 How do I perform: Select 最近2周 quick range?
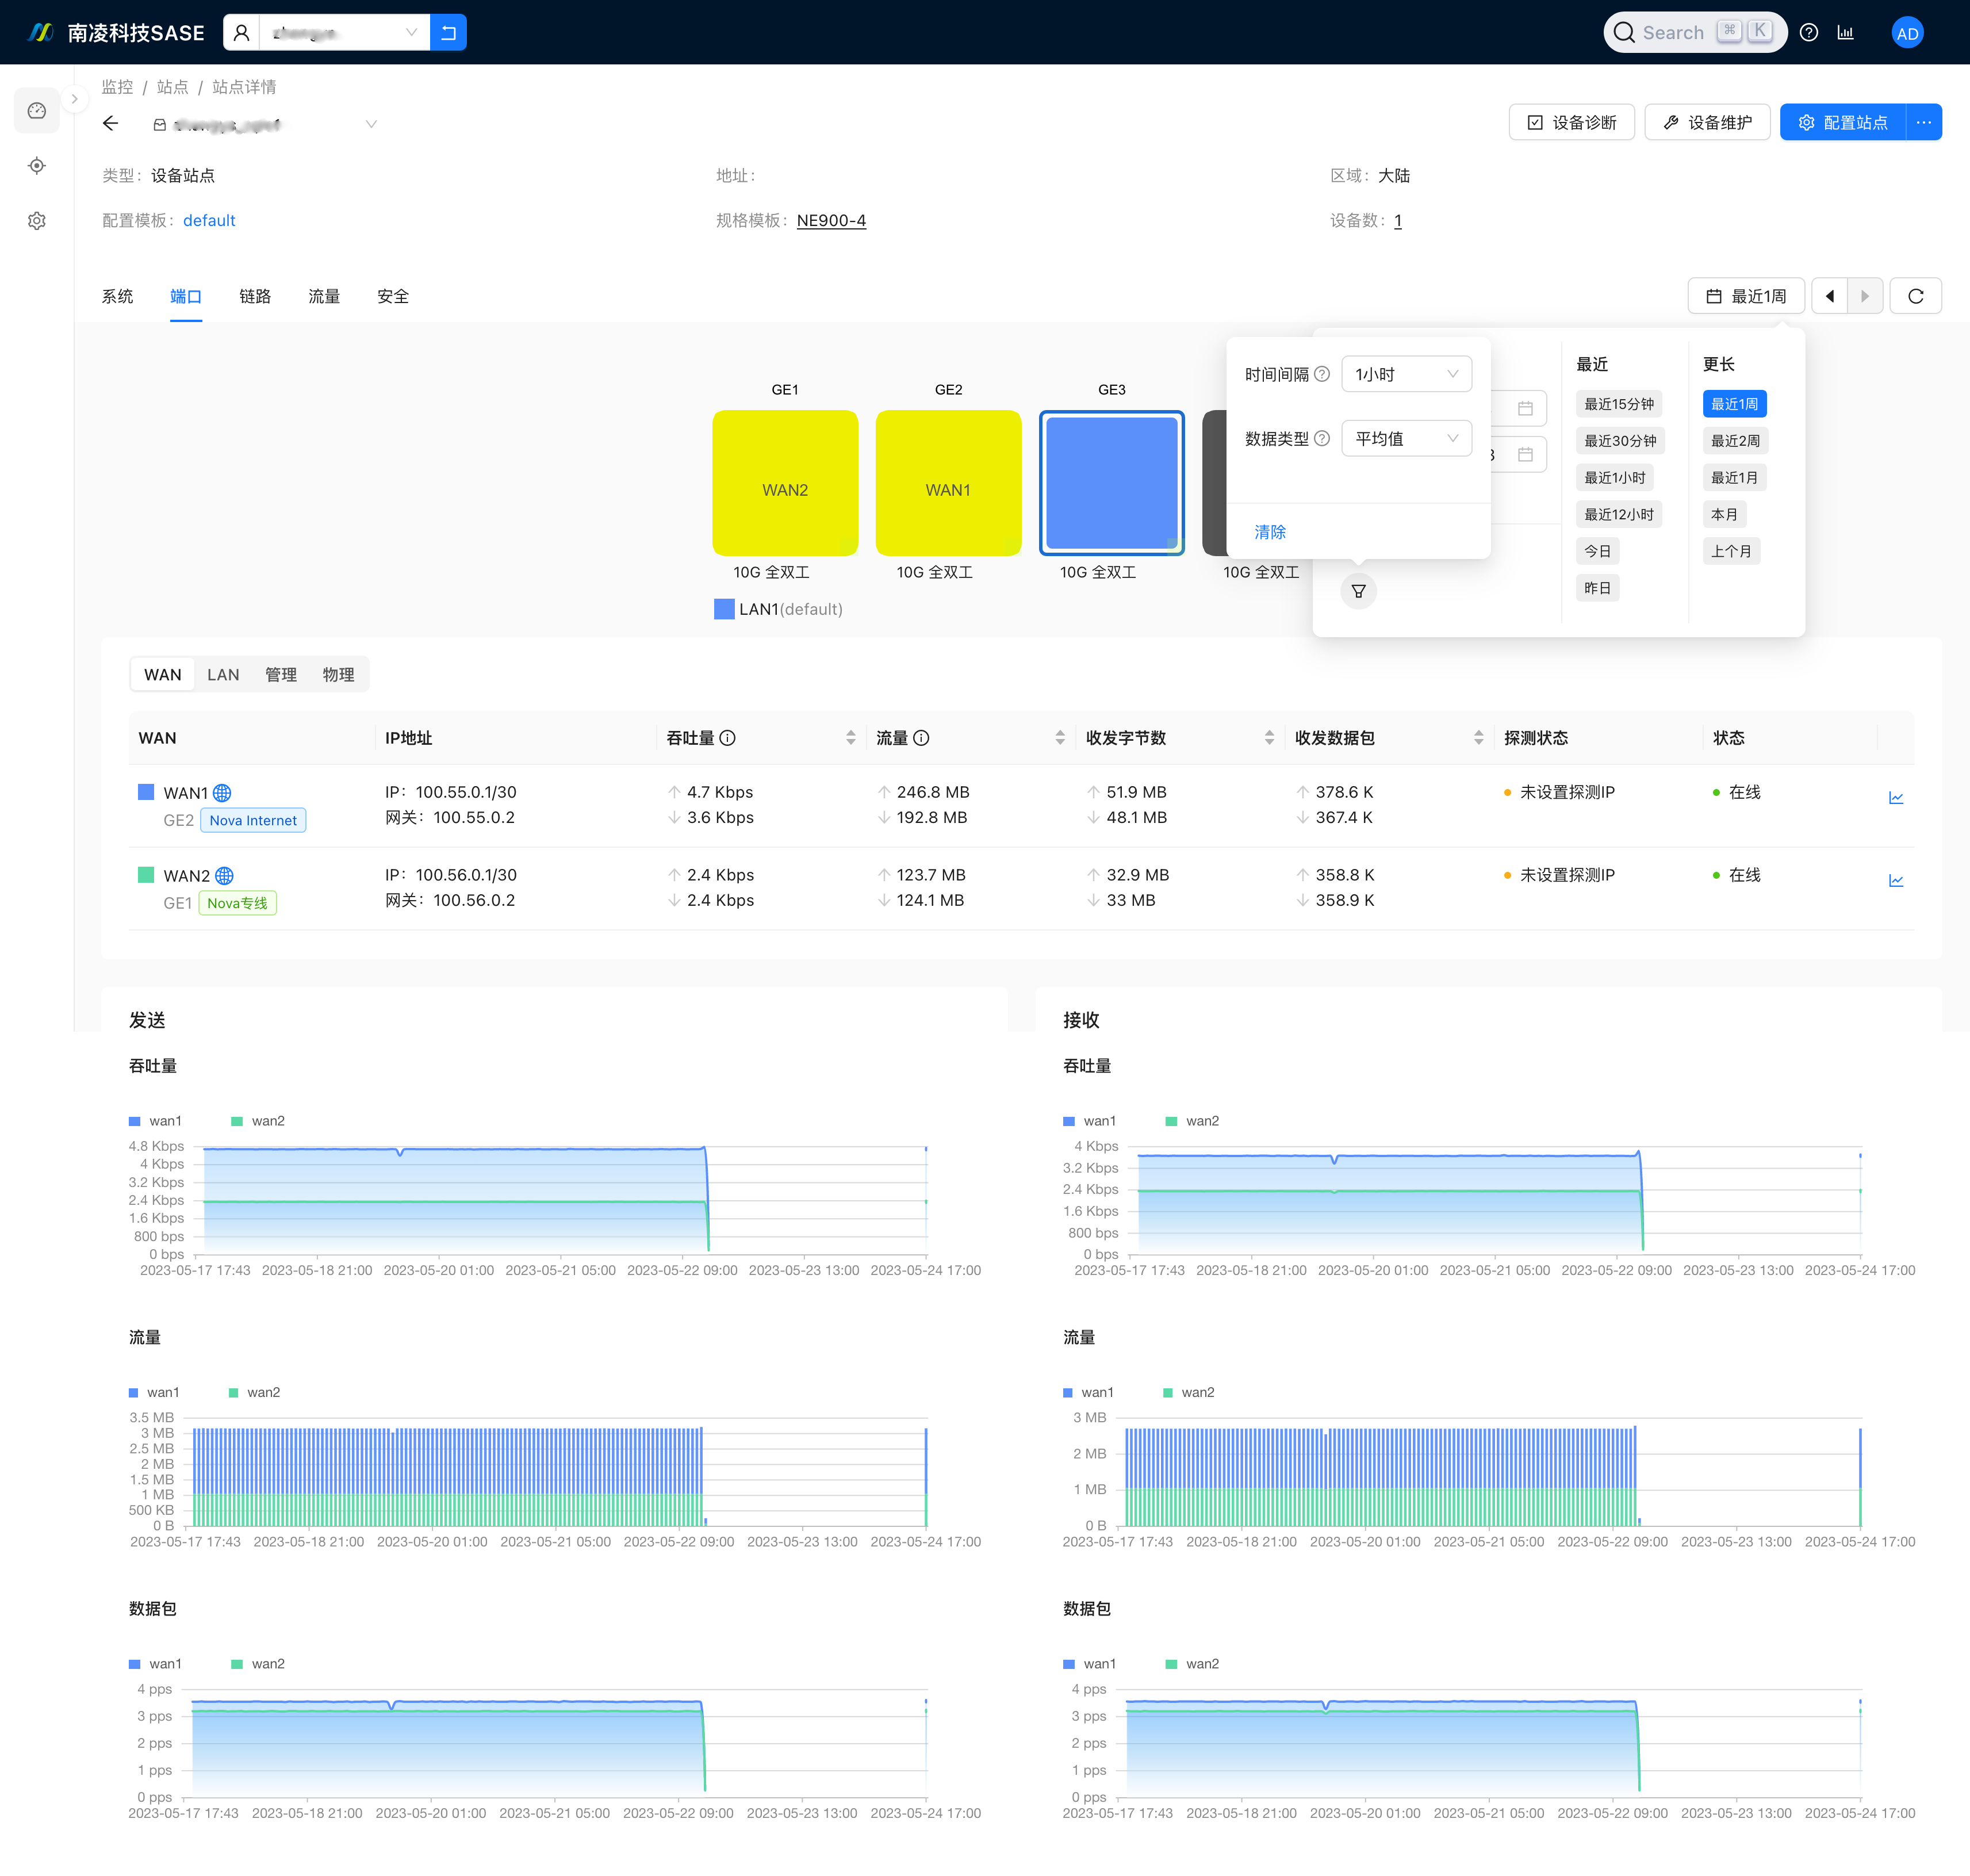coord(1735,441)
